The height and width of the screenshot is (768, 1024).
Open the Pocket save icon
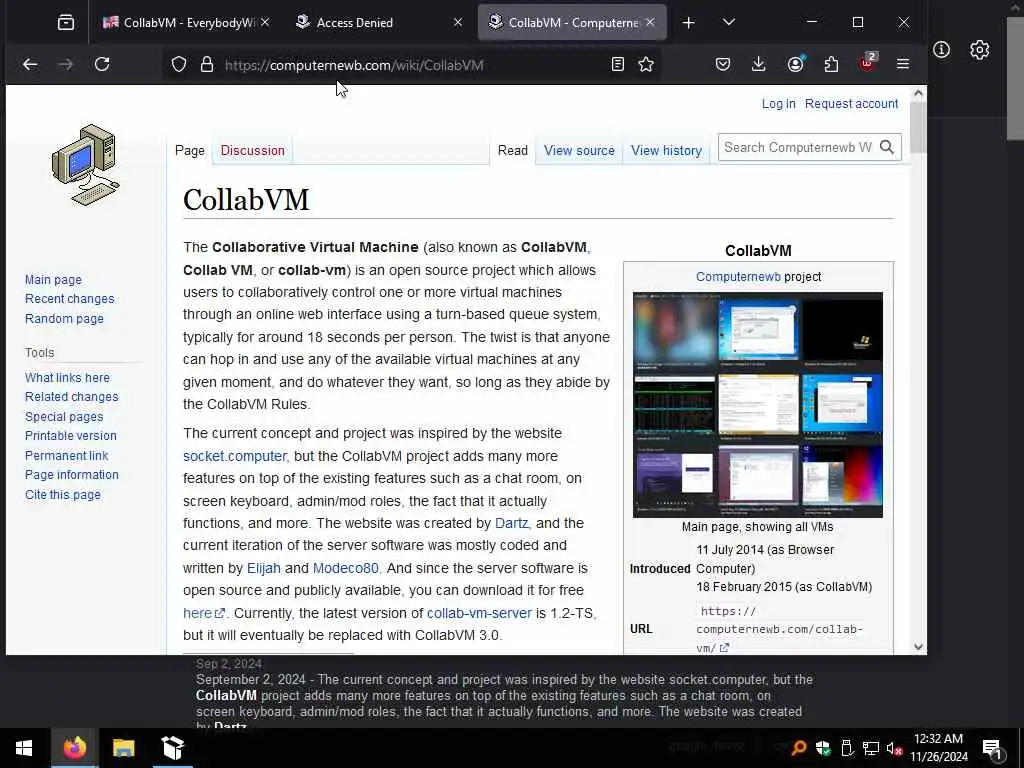pyautogui.click(x=723, y=64)
